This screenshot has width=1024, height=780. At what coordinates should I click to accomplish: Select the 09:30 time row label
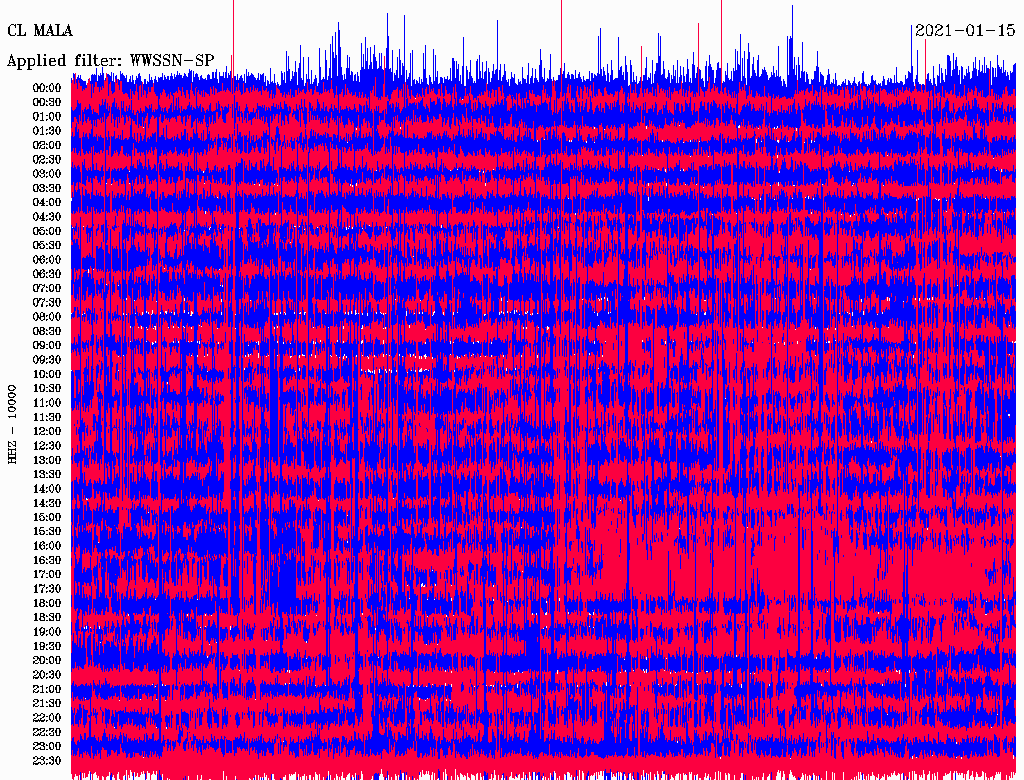47,360
